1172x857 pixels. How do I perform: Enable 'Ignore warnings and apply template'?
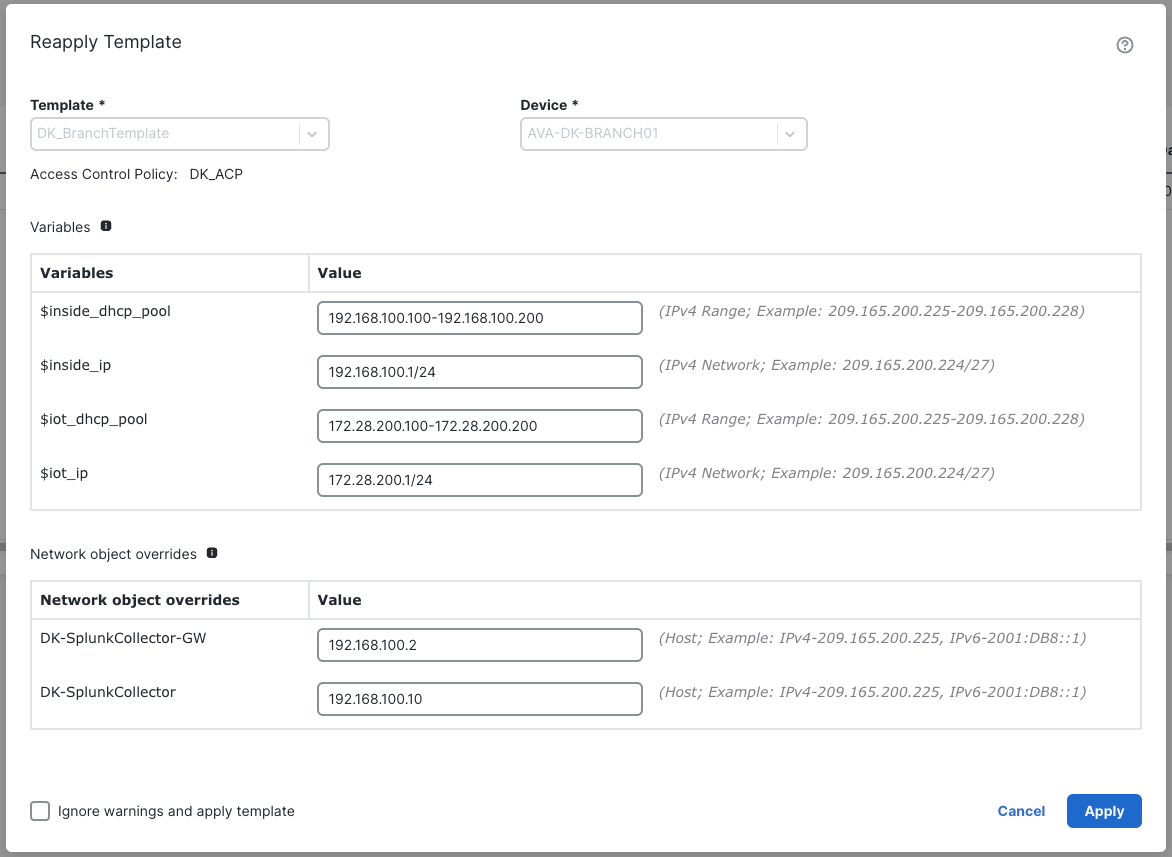coord(40,811)
